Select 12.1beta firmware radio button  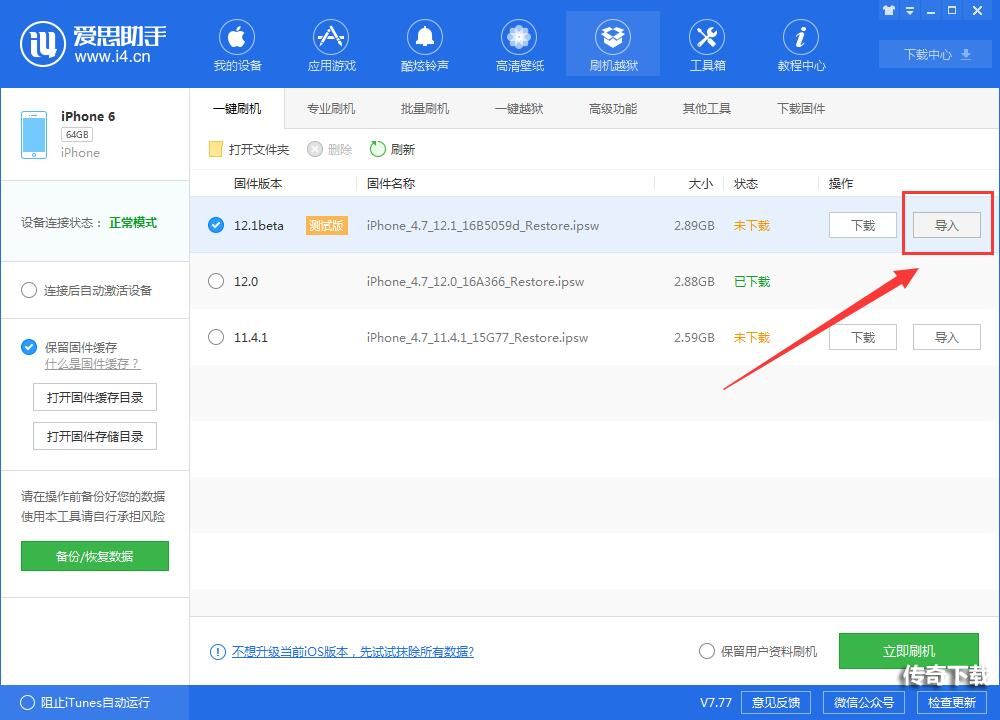216,225
